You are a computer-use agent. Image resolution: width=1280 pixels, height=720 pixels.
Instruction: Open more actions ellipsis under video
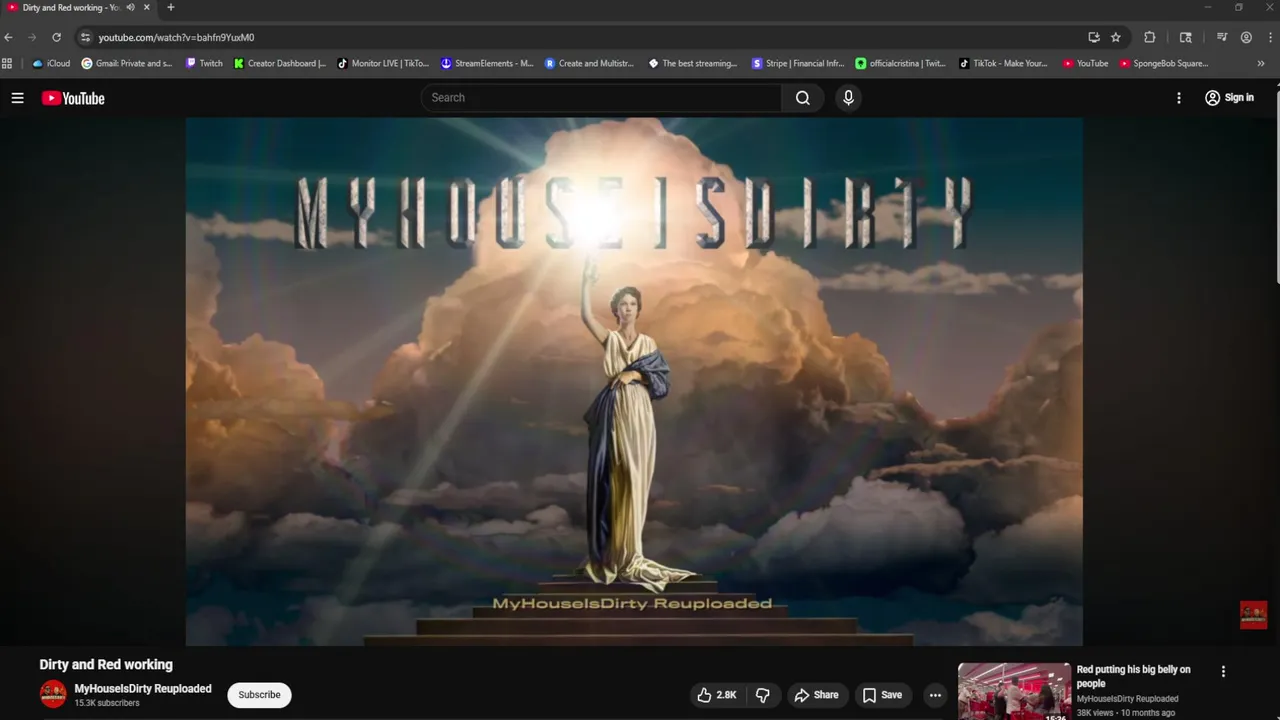(x=935, y=695)
